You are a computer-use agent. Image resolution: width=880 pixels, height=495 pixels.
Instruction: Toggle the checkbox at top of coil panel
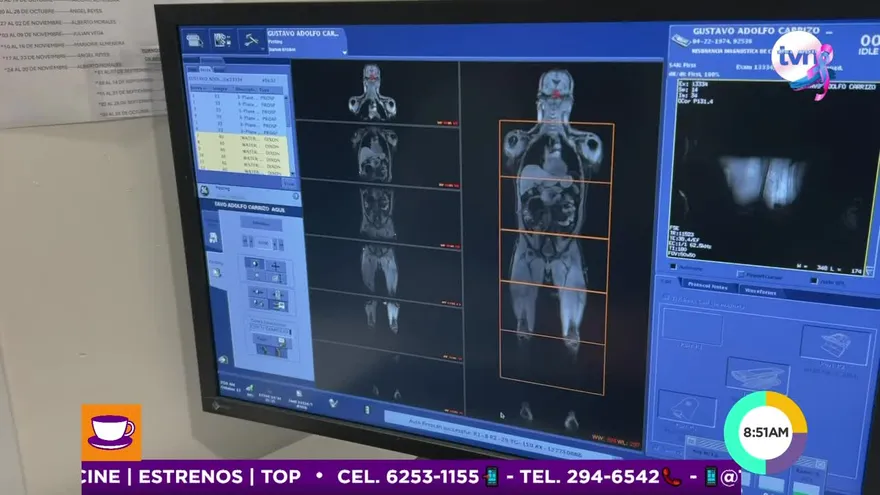667,299
